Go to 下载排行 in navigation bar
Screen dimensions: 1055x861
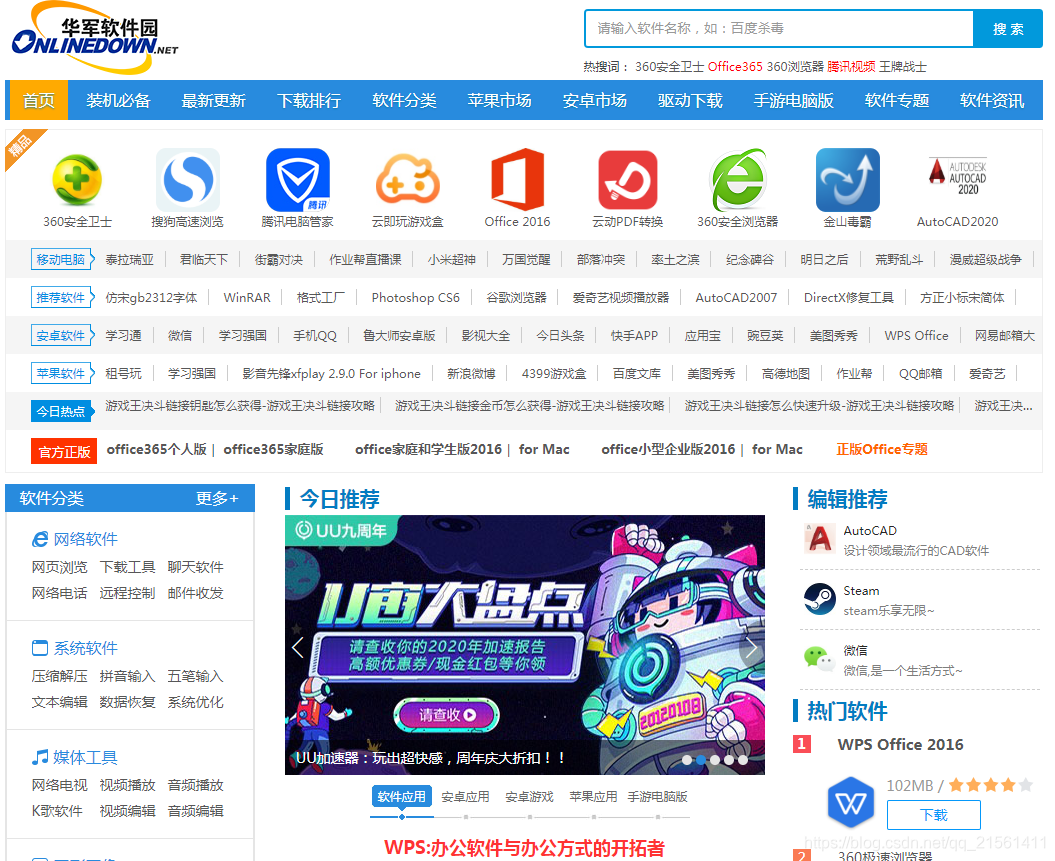pos(309,100)
